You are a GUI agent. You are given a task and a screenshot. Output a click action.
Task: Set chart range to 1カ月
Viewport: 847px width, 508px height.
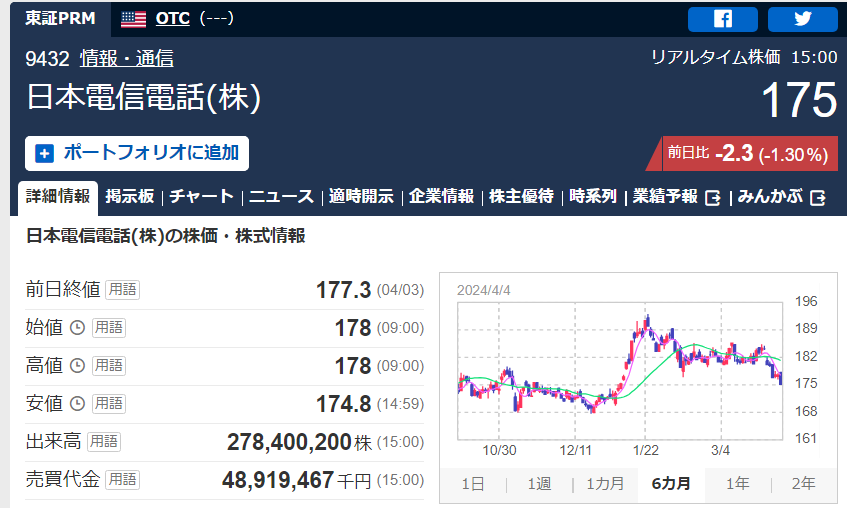point(605,484)
